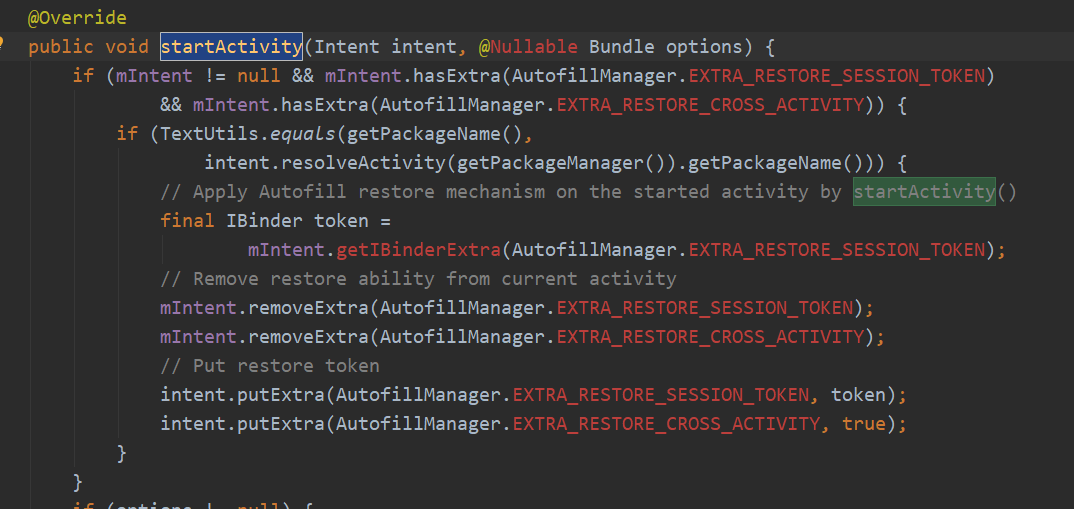Click the "true" literal
This screenshot has width=1074, height=509.
(863, 423)
